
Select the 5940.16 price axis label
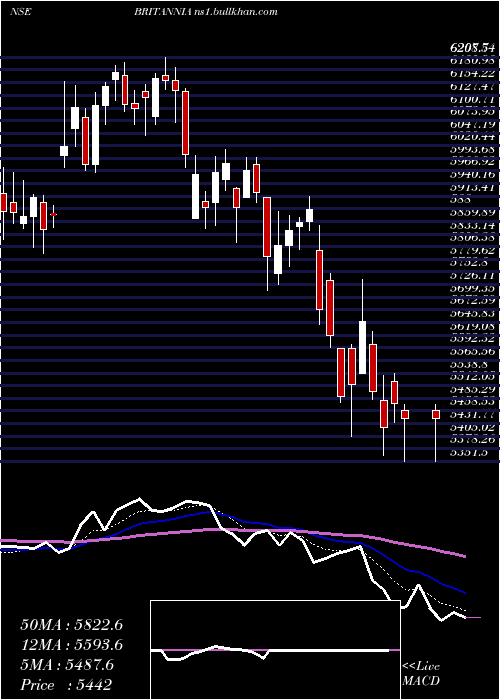473,174
